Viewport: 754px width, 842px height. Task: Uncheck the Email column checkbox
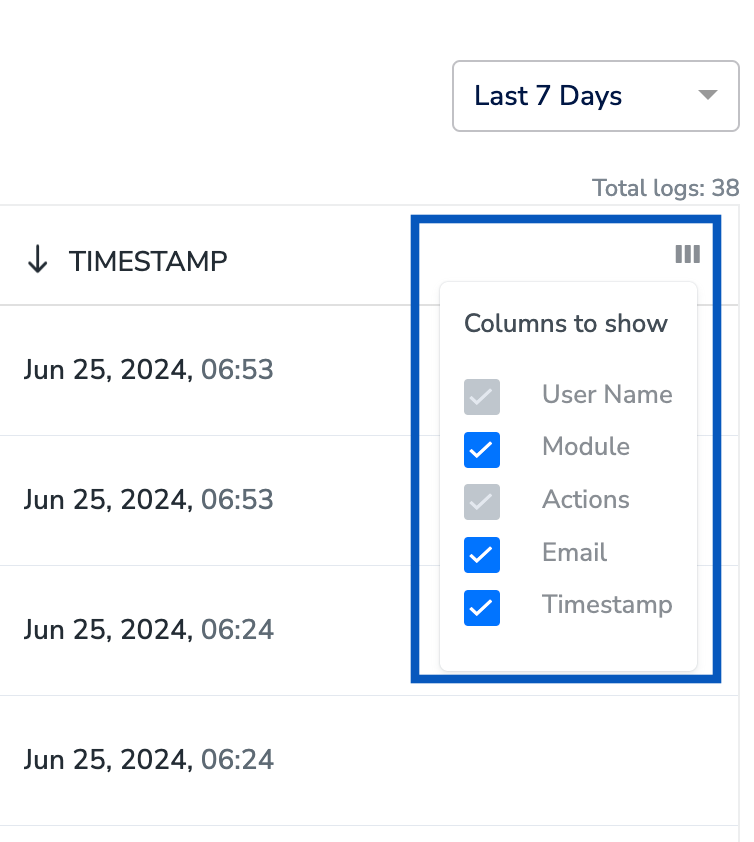coord(482,555)
